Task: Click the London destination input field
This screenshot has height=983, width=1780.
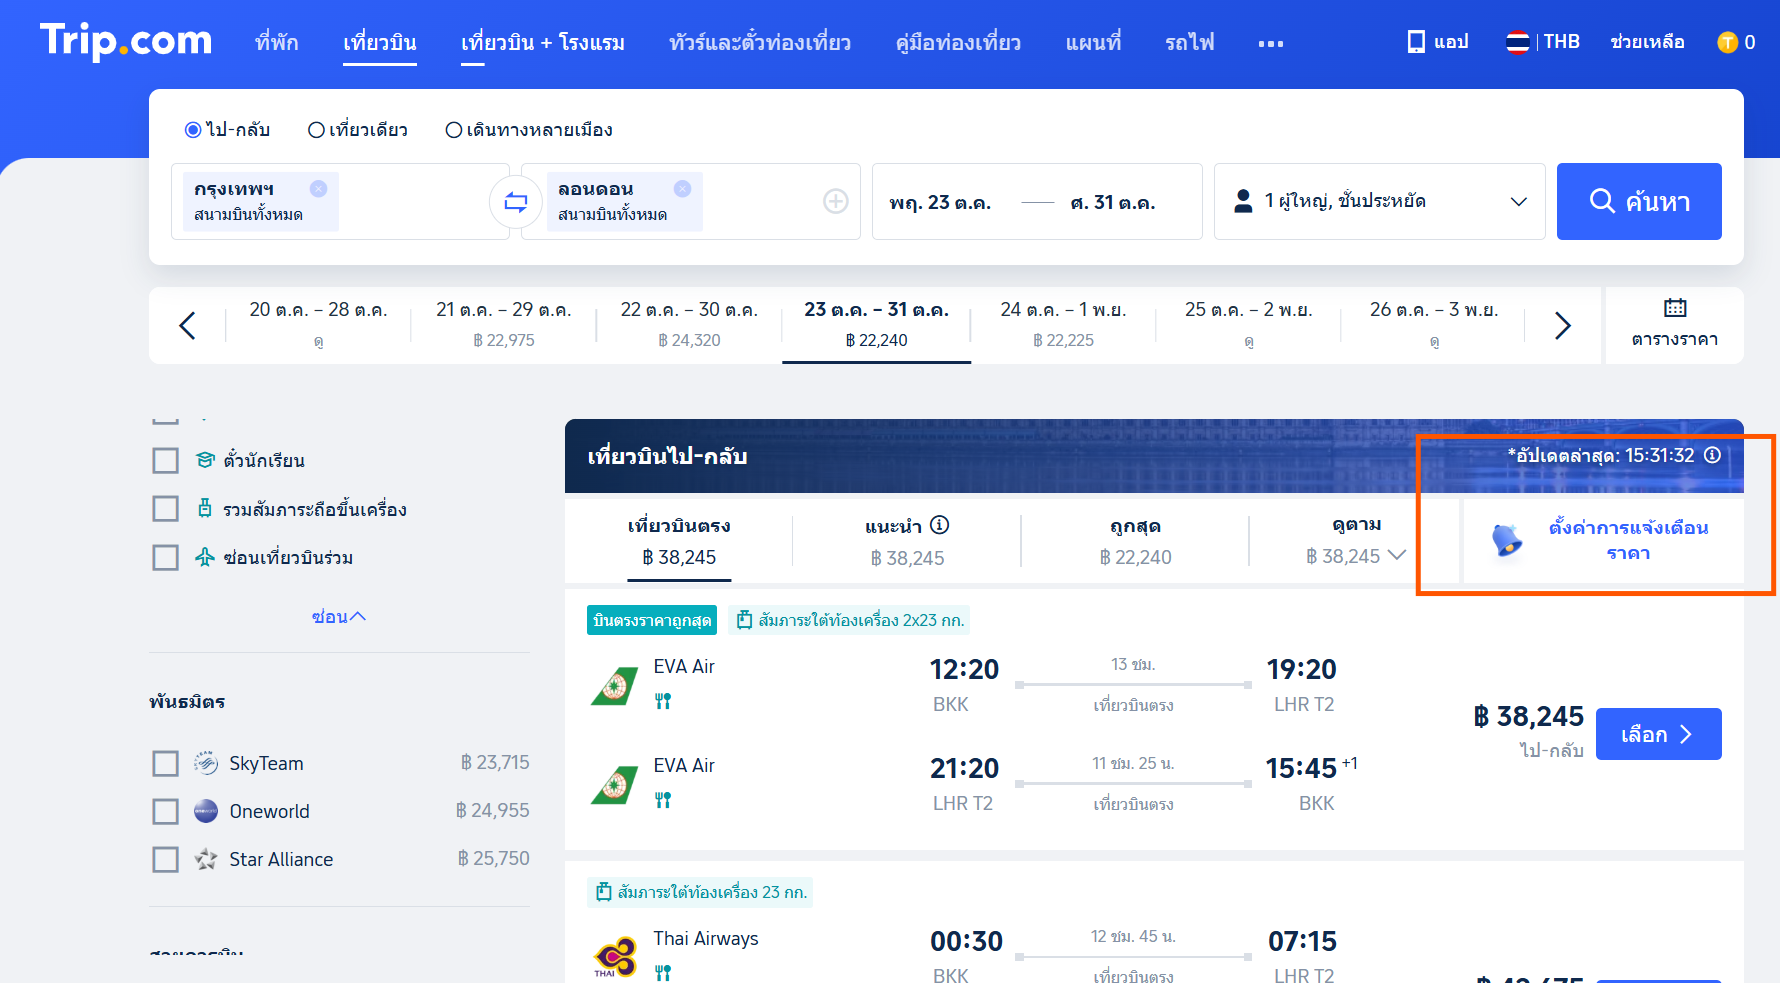Action: [x=690, y=201]
